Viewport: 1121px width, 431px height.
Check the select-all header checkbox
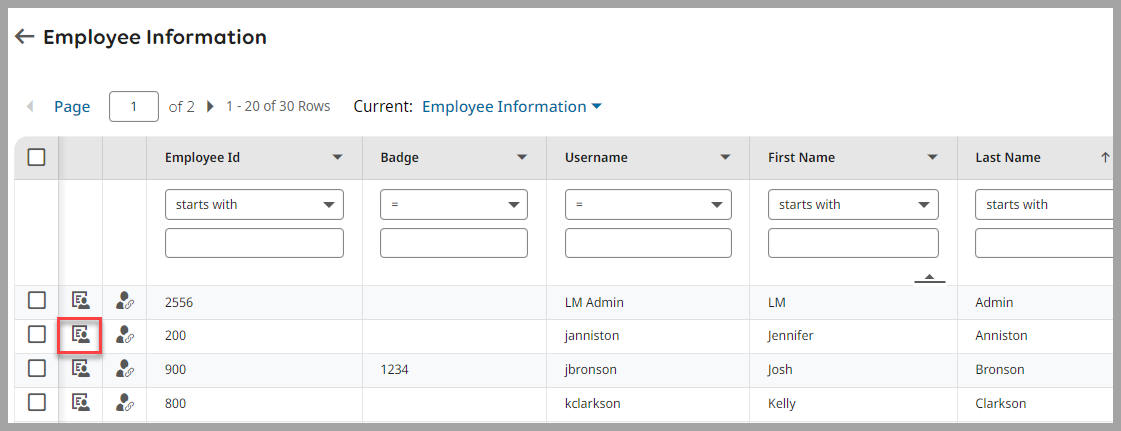click(37, 157)
